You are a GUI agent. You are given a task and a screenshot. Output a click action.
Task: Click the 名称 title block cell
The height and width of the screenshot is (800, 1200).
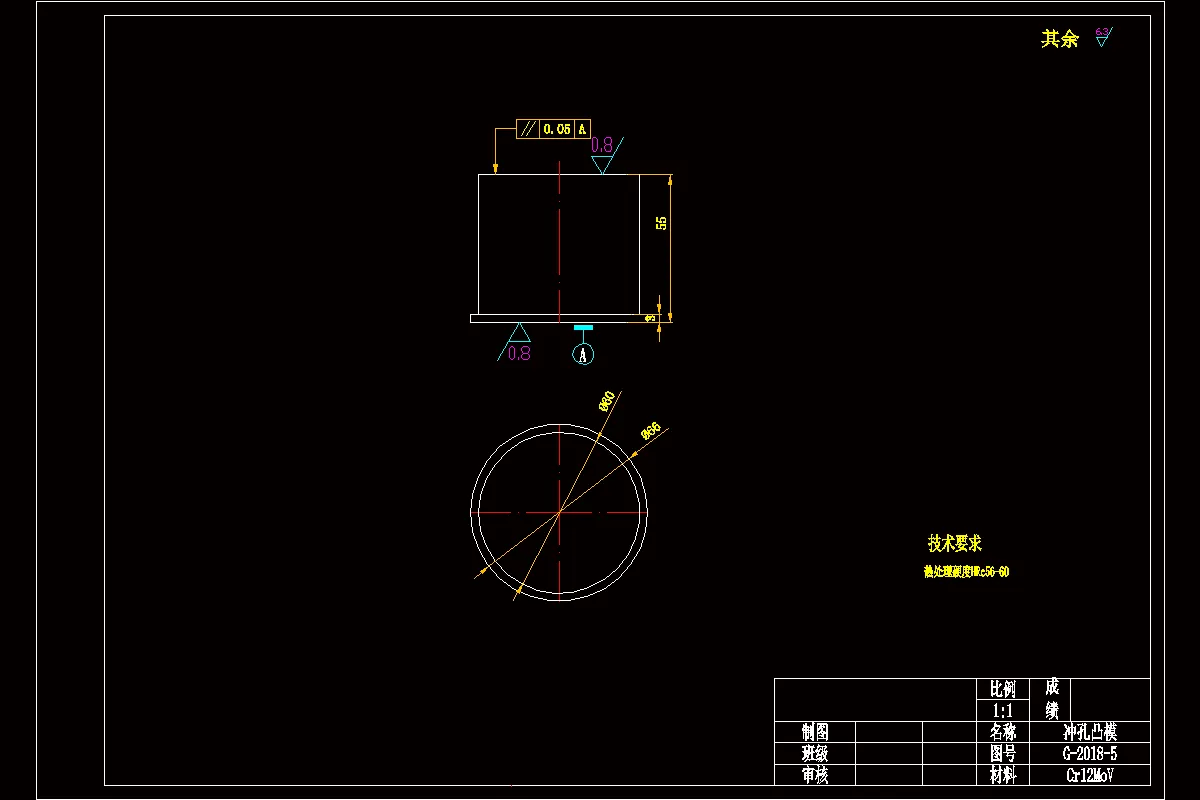pyautogui.click(x=1003, y=732)
